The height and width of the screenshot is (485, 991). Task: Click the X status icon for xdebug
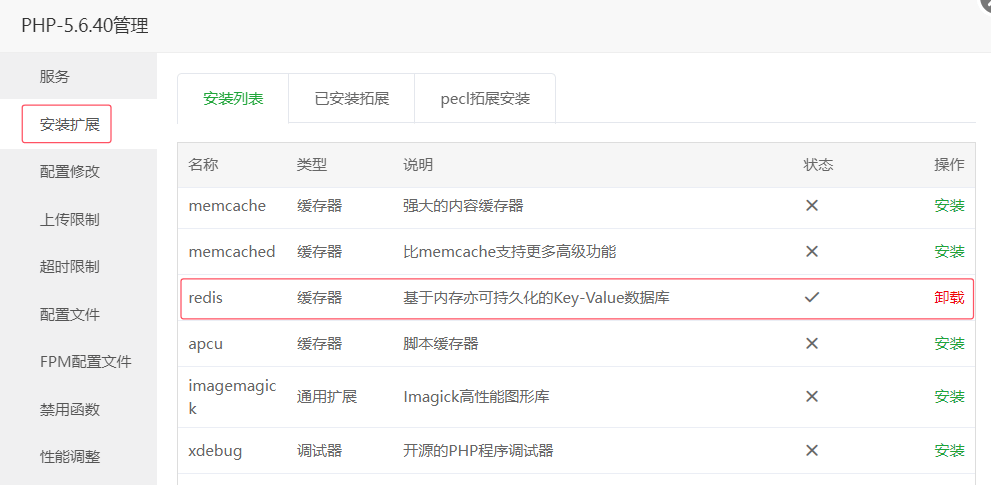[x=812, y=450]
